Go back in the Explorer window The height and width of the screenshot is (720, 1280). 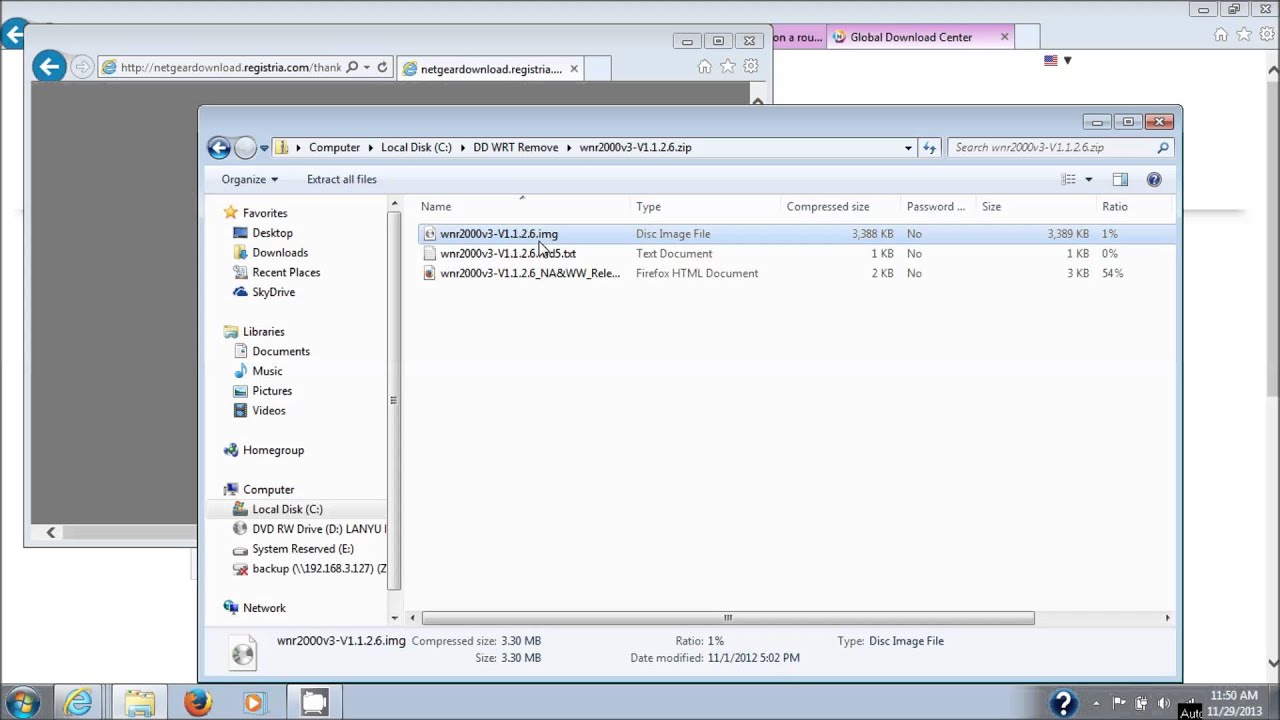click(x=219, y=148)
